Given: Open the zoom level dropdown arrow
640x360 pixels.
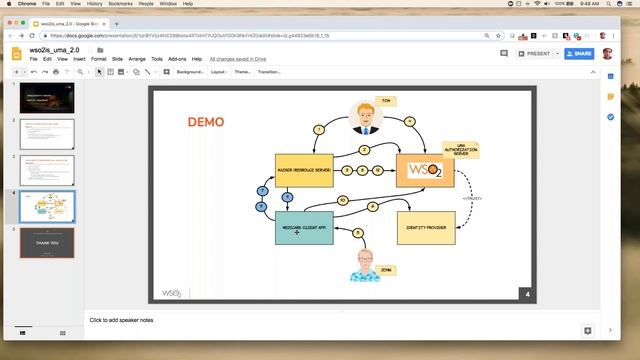Looking at the screenshot, I should click(89, 72).
